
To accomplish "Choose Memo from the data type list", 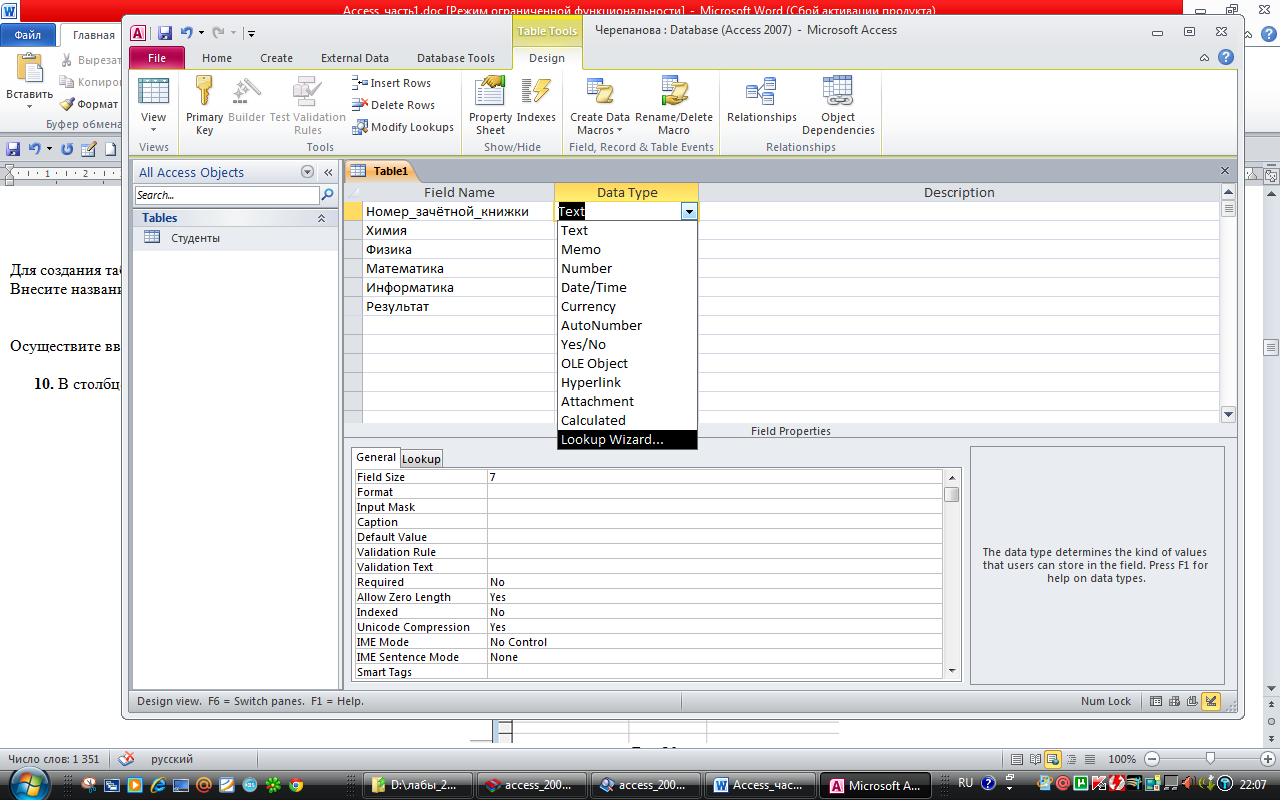I will tap(627, 249).
